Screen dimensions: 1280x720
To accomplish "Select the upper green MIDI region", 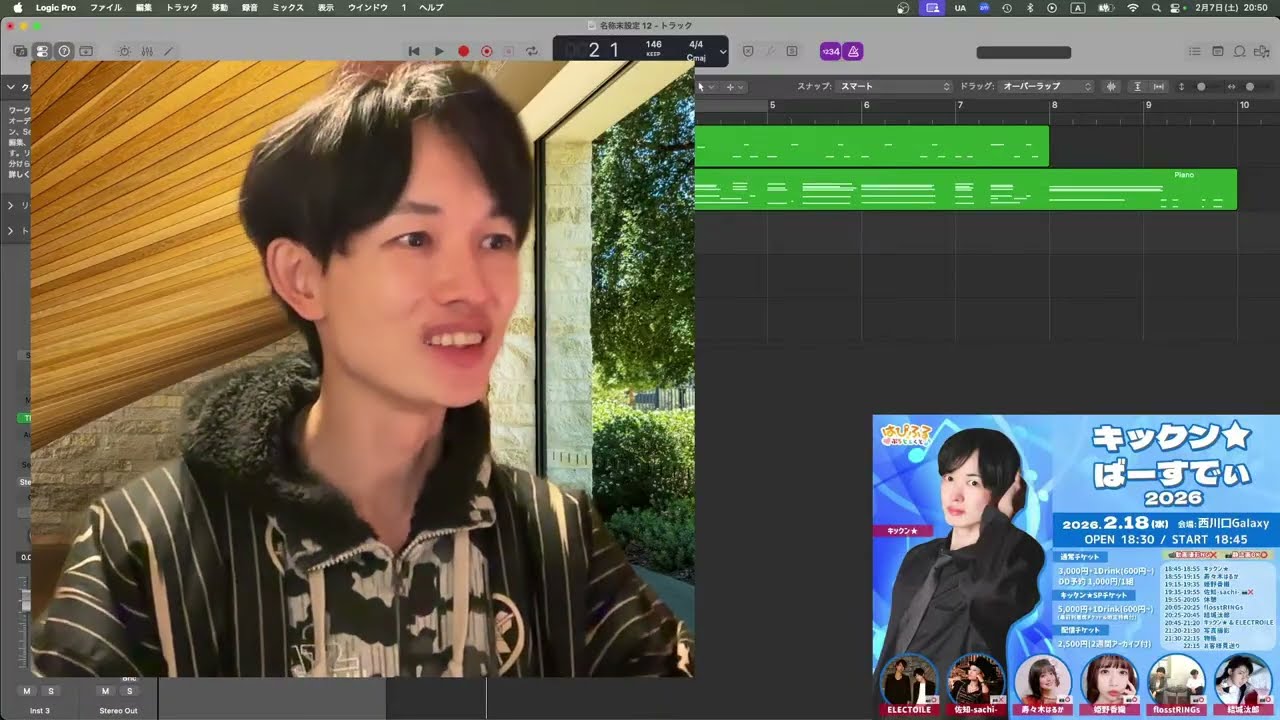I will pyautogui.click(x=871, y=146).
